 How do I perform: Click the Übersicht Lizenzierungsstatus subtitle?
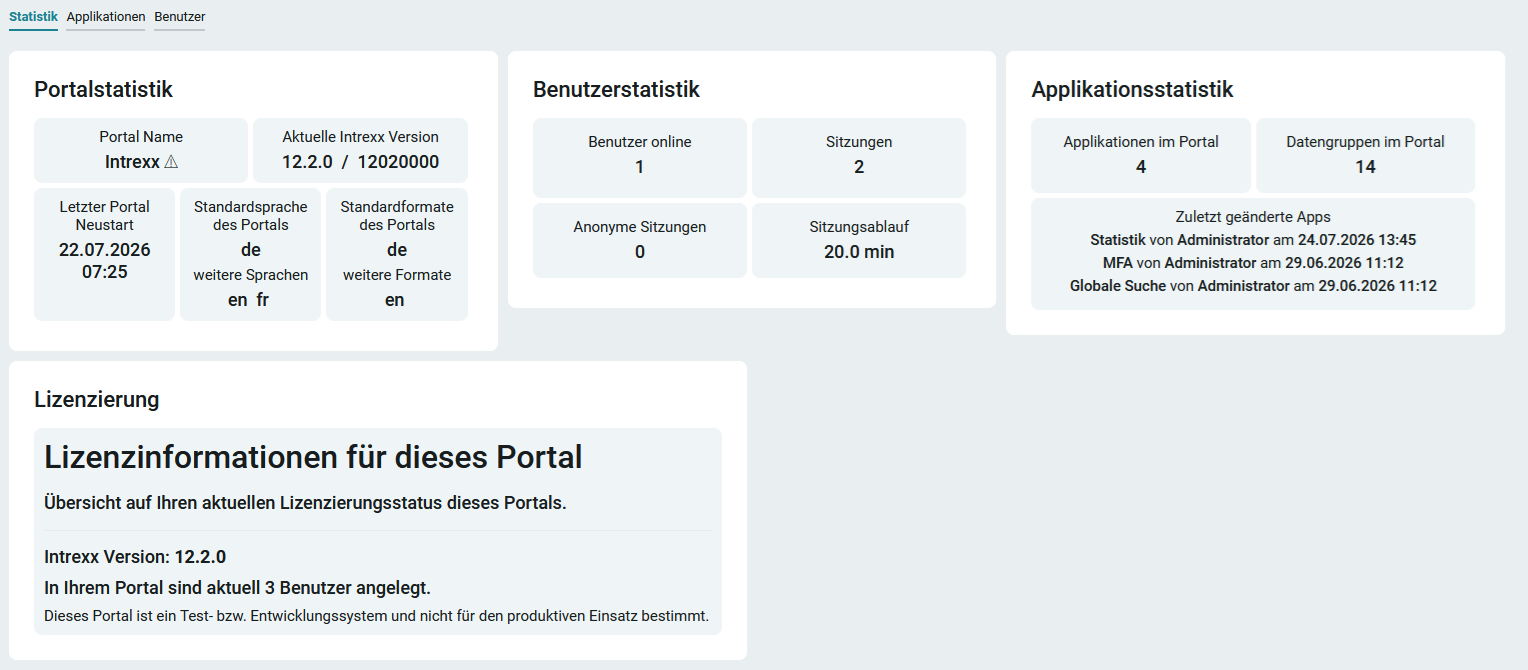[305, 503]
